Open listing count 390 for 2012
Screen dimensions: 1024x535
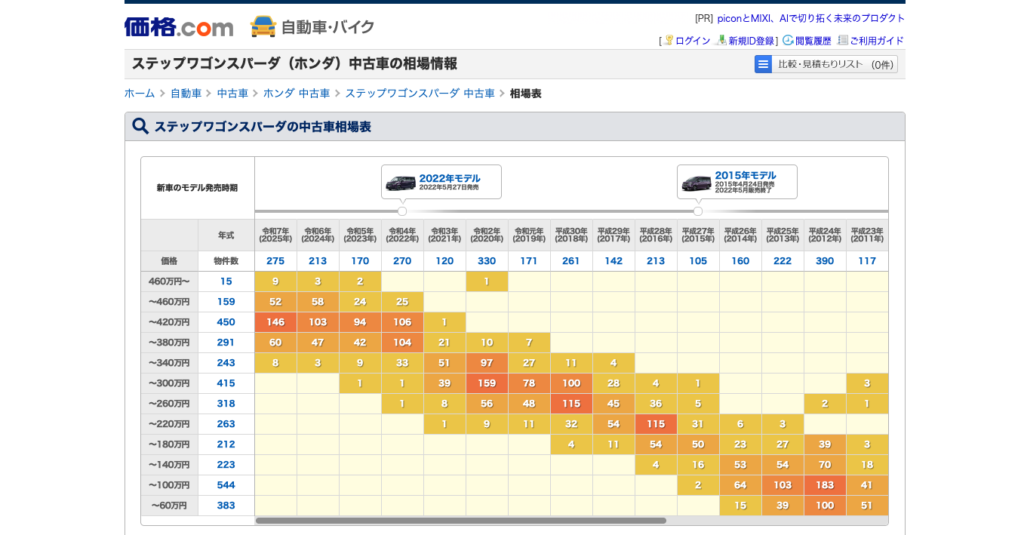(824, 261)
